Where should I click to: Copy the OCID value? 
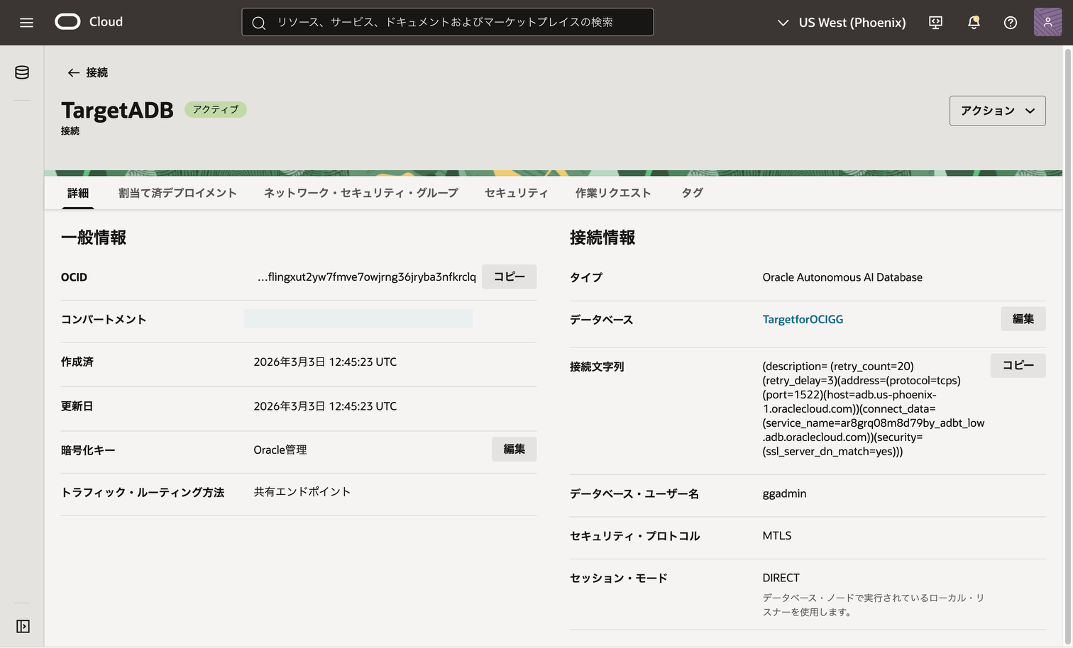(x=509, y=277)
